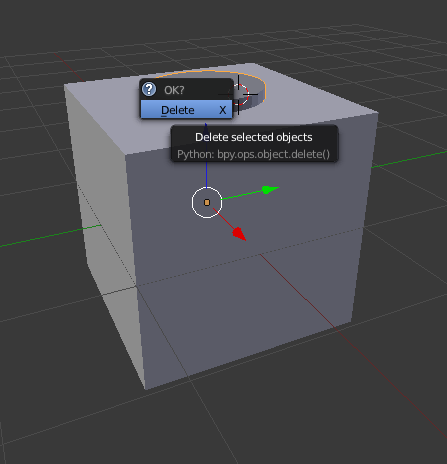Click the Delete selected objects tooltip text
This screenshot has height=464, width=447.
click(254, 137)
